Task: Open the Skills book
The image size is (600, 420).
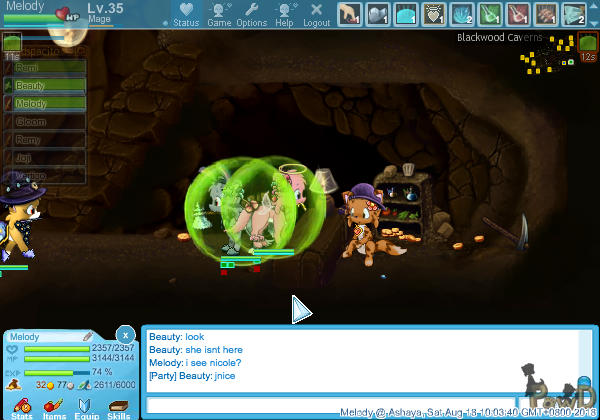Action: click(x=118, y=407)
